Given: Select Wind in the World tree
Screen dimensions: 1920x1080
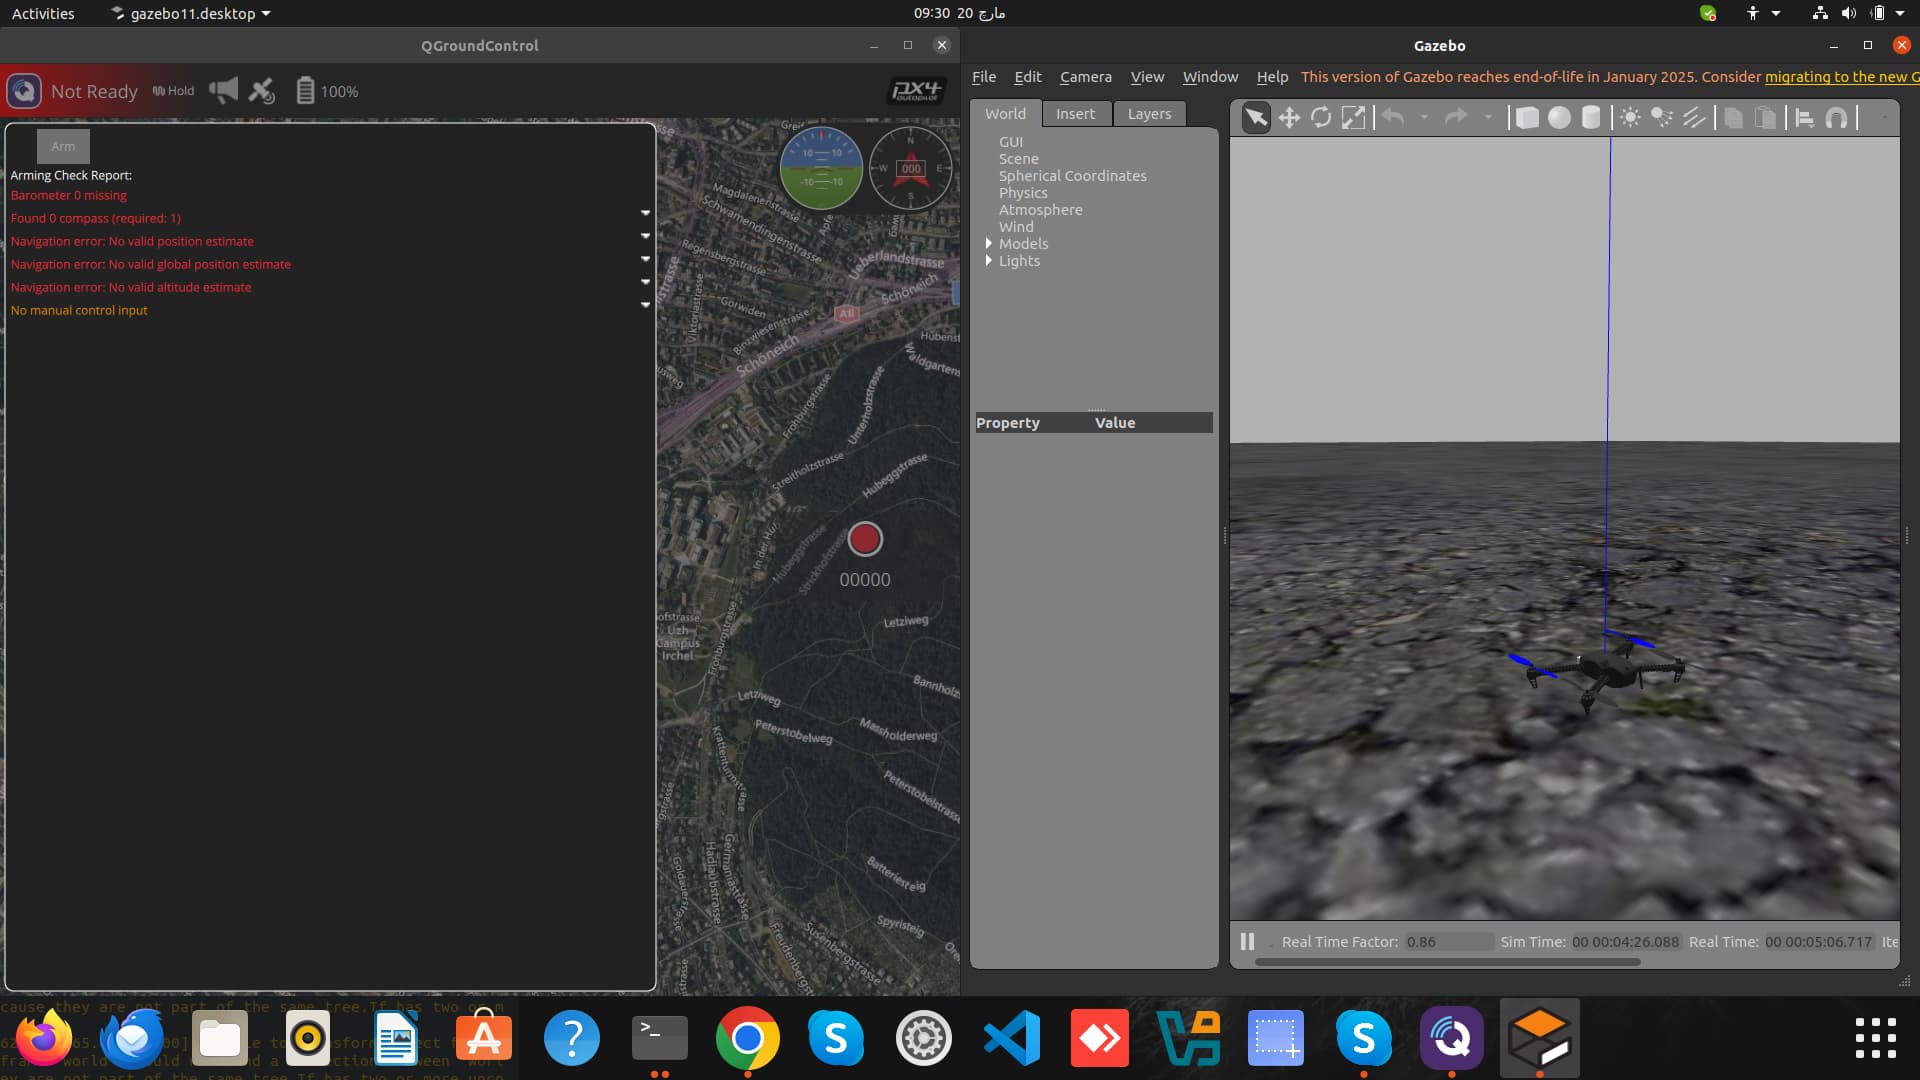Looking at the screenshot, I should [1016, 227].
